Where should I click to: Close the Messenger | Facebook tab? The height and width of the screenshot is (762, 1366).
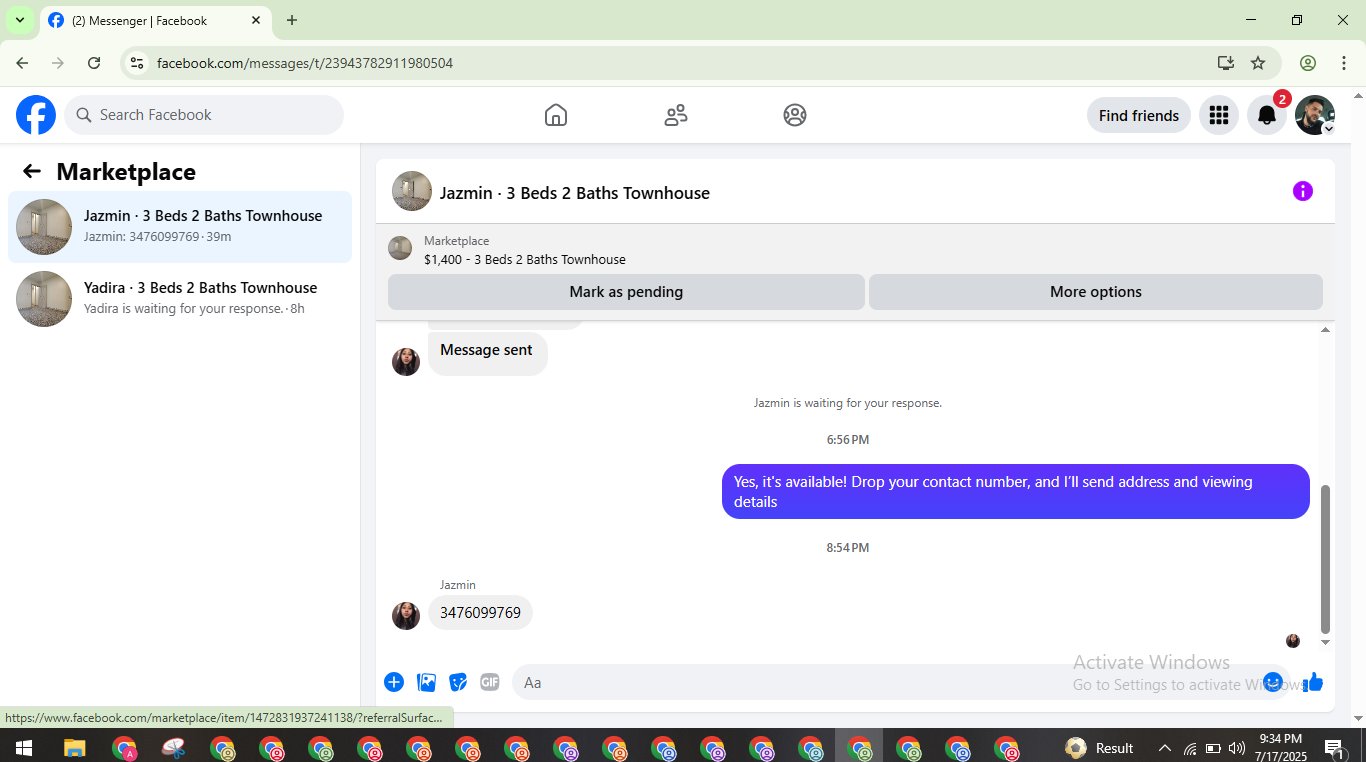coord(256,20)
